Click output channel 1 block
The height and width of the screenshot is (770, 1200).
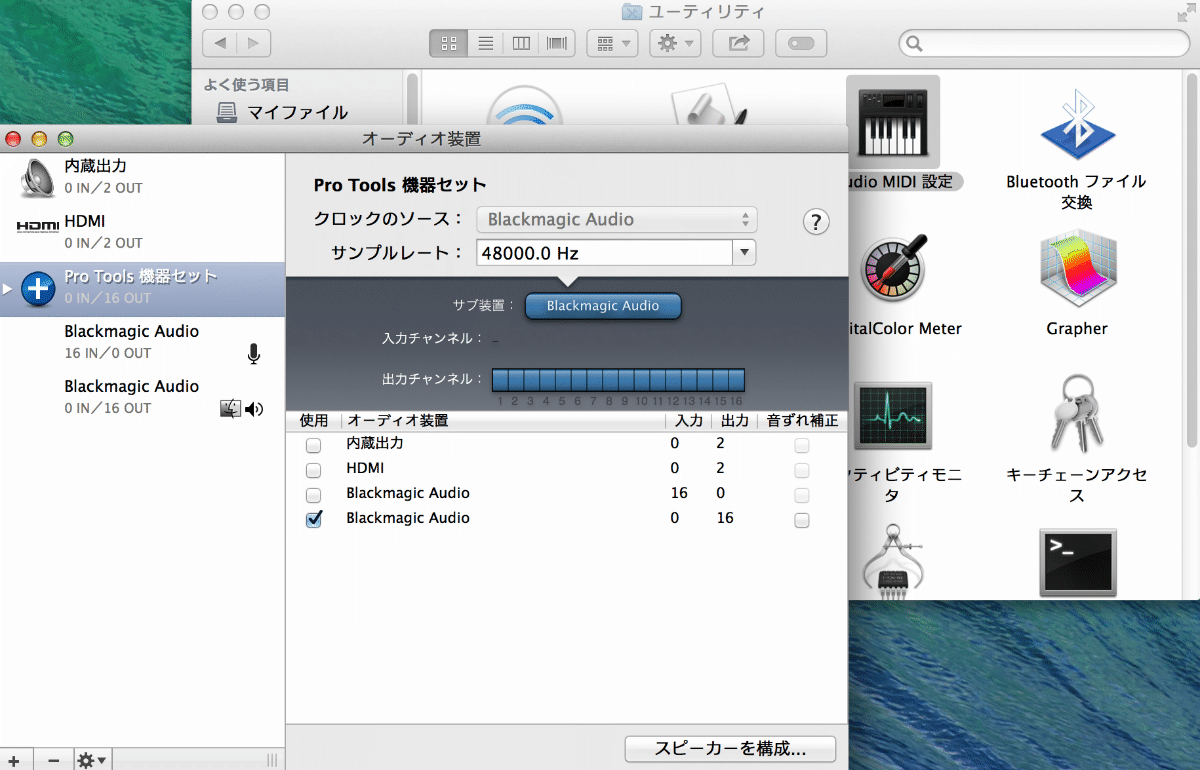click(500, 380)
